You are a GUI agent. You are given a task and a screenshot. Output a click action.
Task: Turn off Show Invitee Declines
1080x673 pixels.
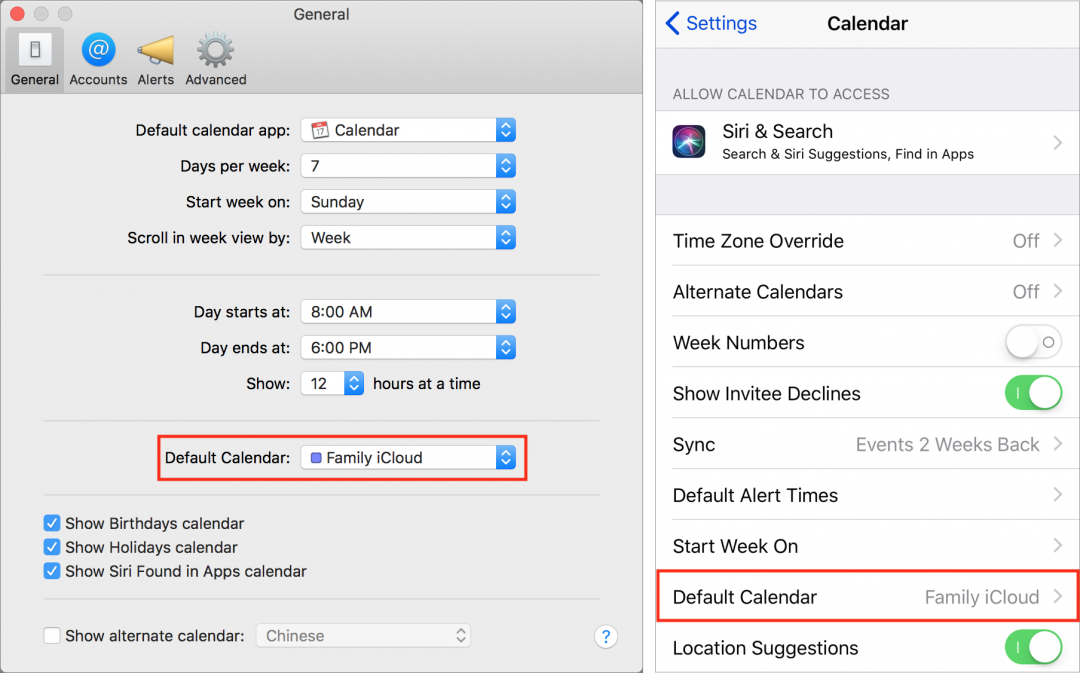click(x=1033, y=393)
